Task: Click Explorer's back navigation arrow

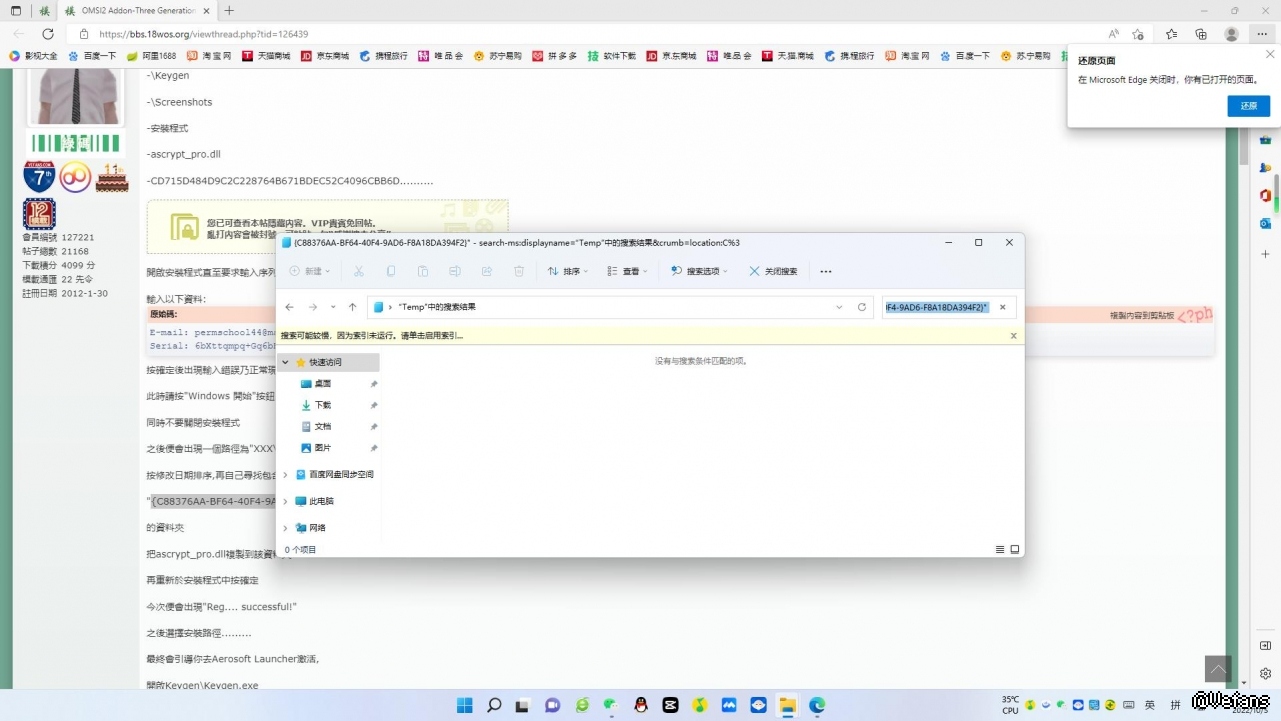Action: [x=290, y=307]
